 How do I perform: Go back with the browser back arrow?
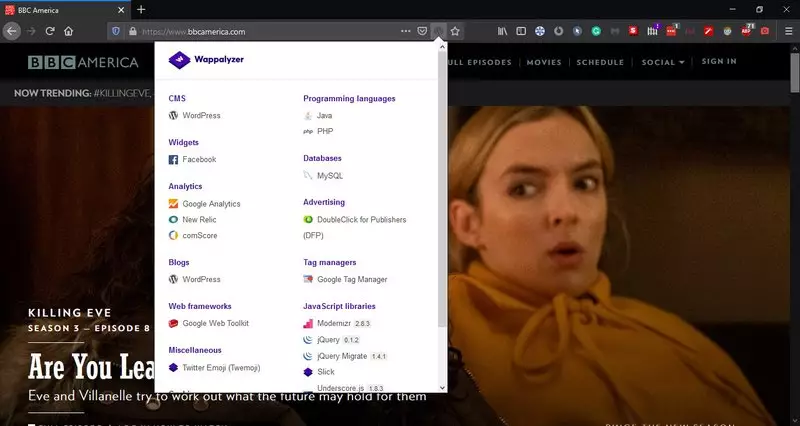[x=11, y=31]
